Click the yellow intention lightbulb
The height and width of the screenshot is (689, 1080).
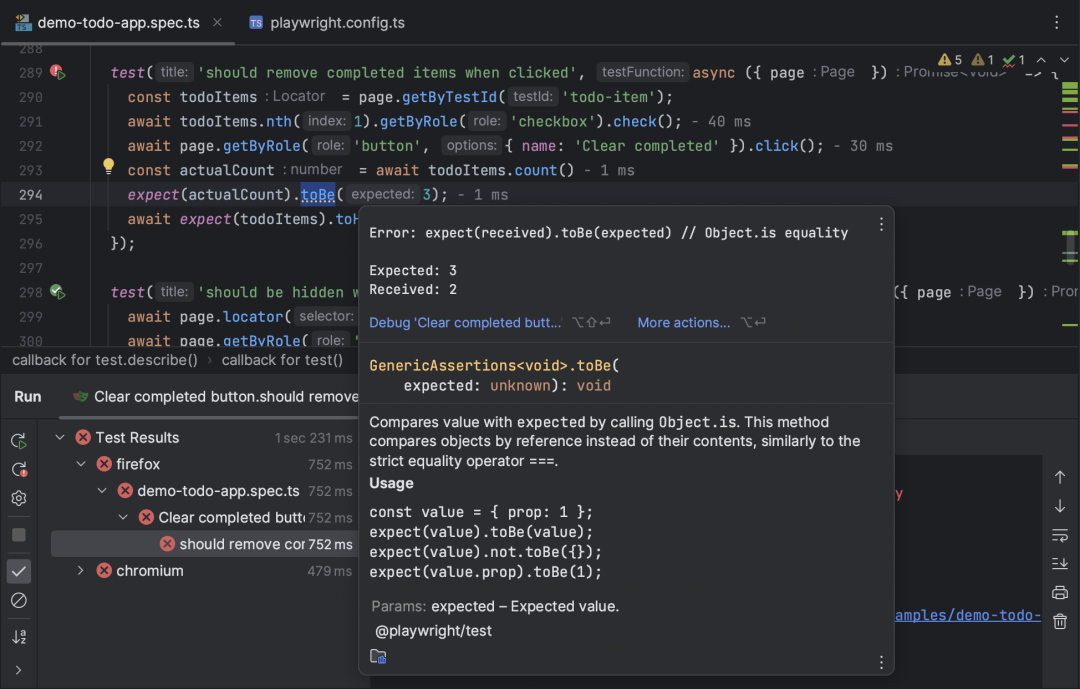[108, 165]
